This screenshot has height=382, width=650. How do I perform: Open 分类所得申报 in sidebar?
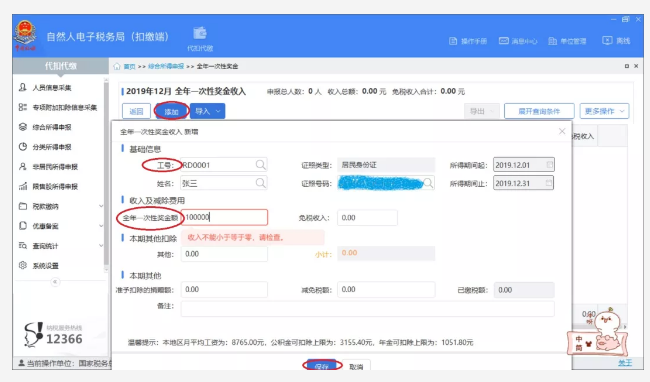click(x=46, y=147)
